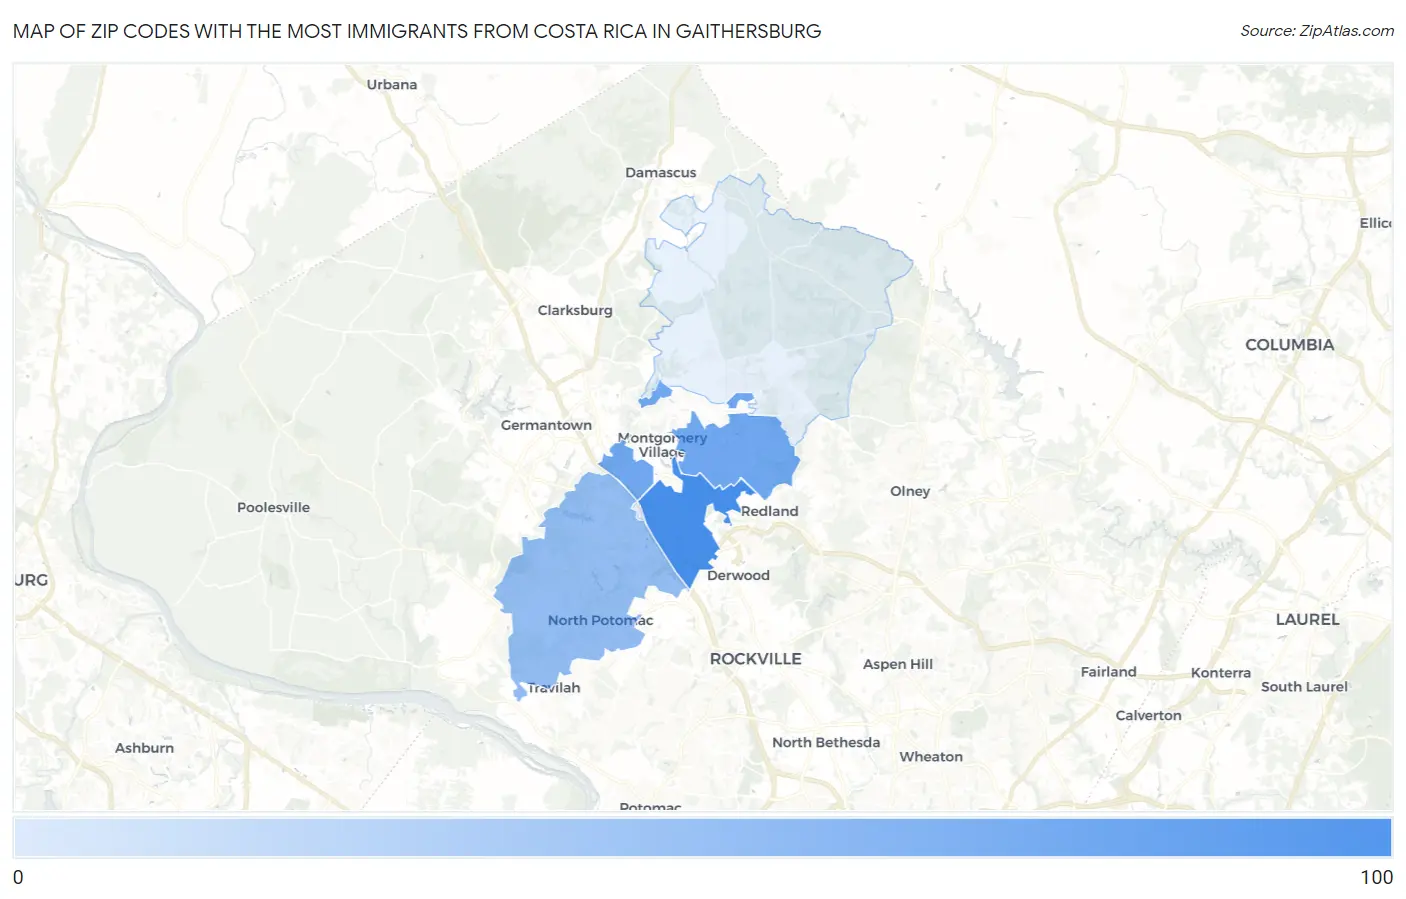Select the North Potomac label
The height and width of the screenshot is (899, 1406).
click(x=600, y=620)
